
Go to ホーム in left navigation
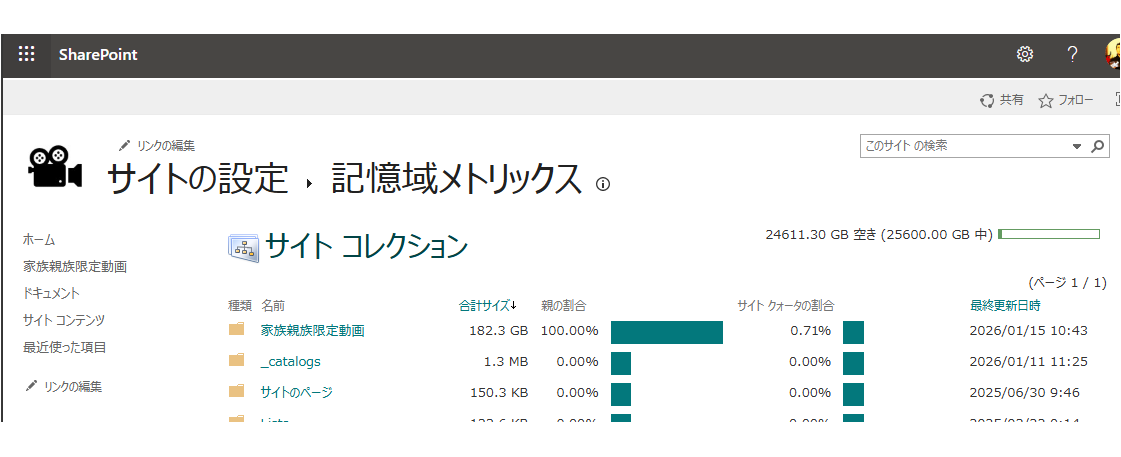[x=39, y=240]
